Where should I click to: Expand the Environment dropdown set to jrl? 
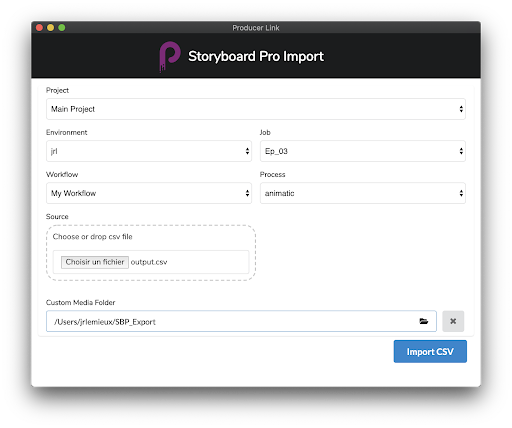coord(149,151)
